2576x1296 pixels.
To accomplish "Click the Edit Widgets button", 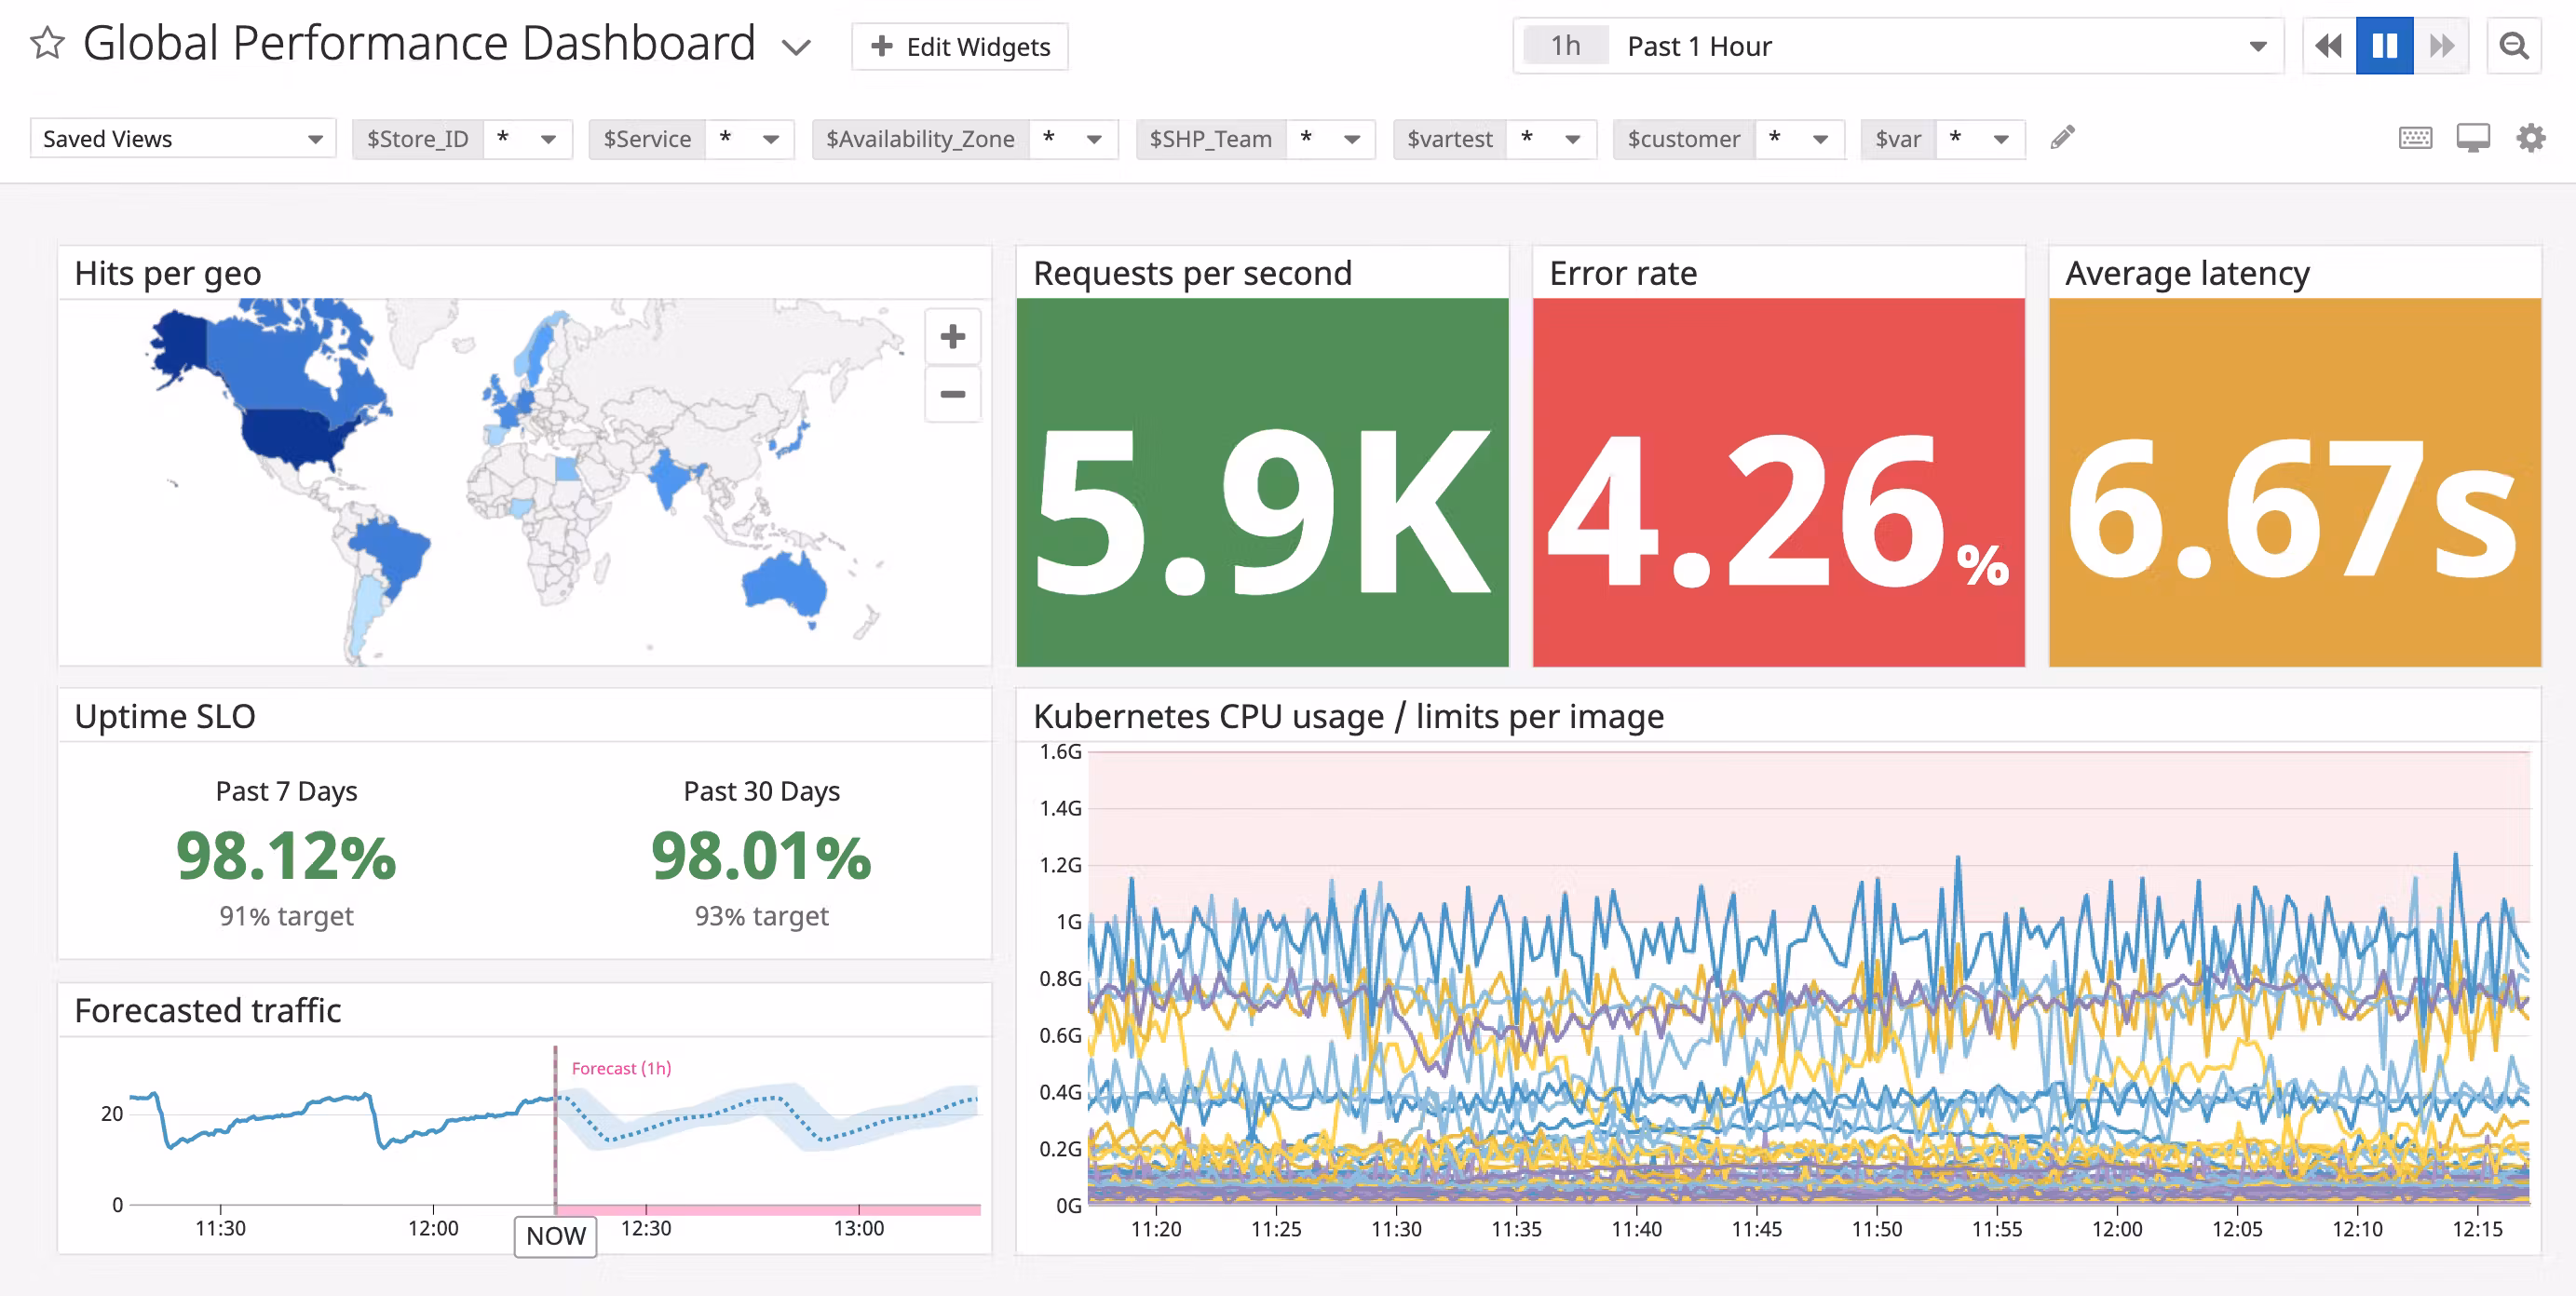I will click(959, 46).
